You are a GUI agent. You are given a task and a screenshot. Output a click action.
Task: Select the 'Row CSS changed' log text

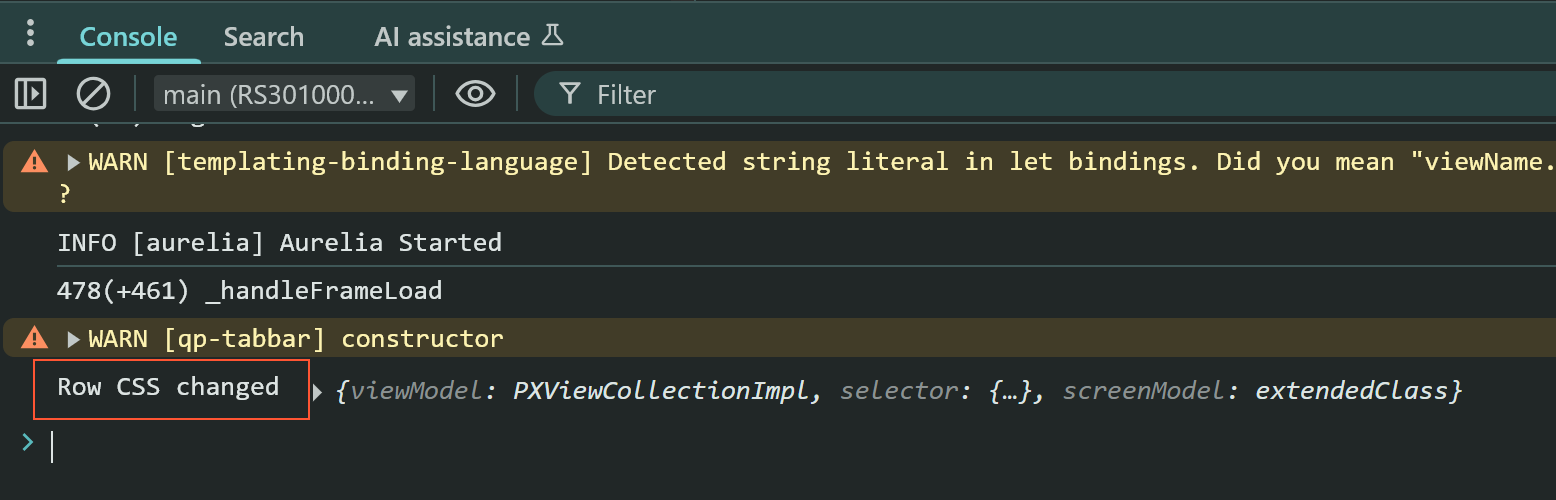point(168,387)
